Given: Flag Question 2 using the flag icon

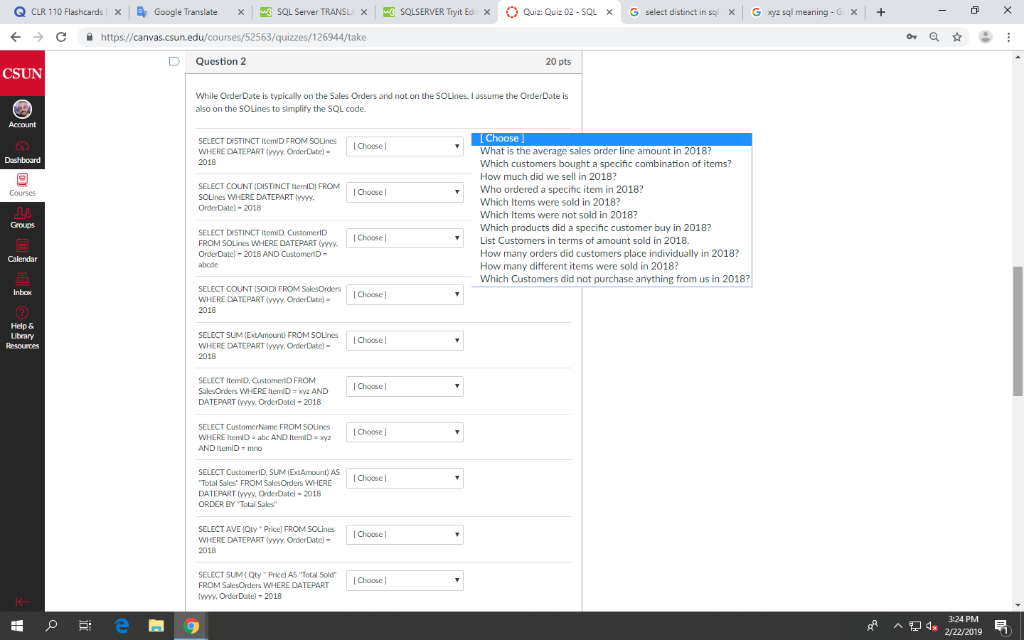Looking at the screenshot, I should [x=174, y=61].
